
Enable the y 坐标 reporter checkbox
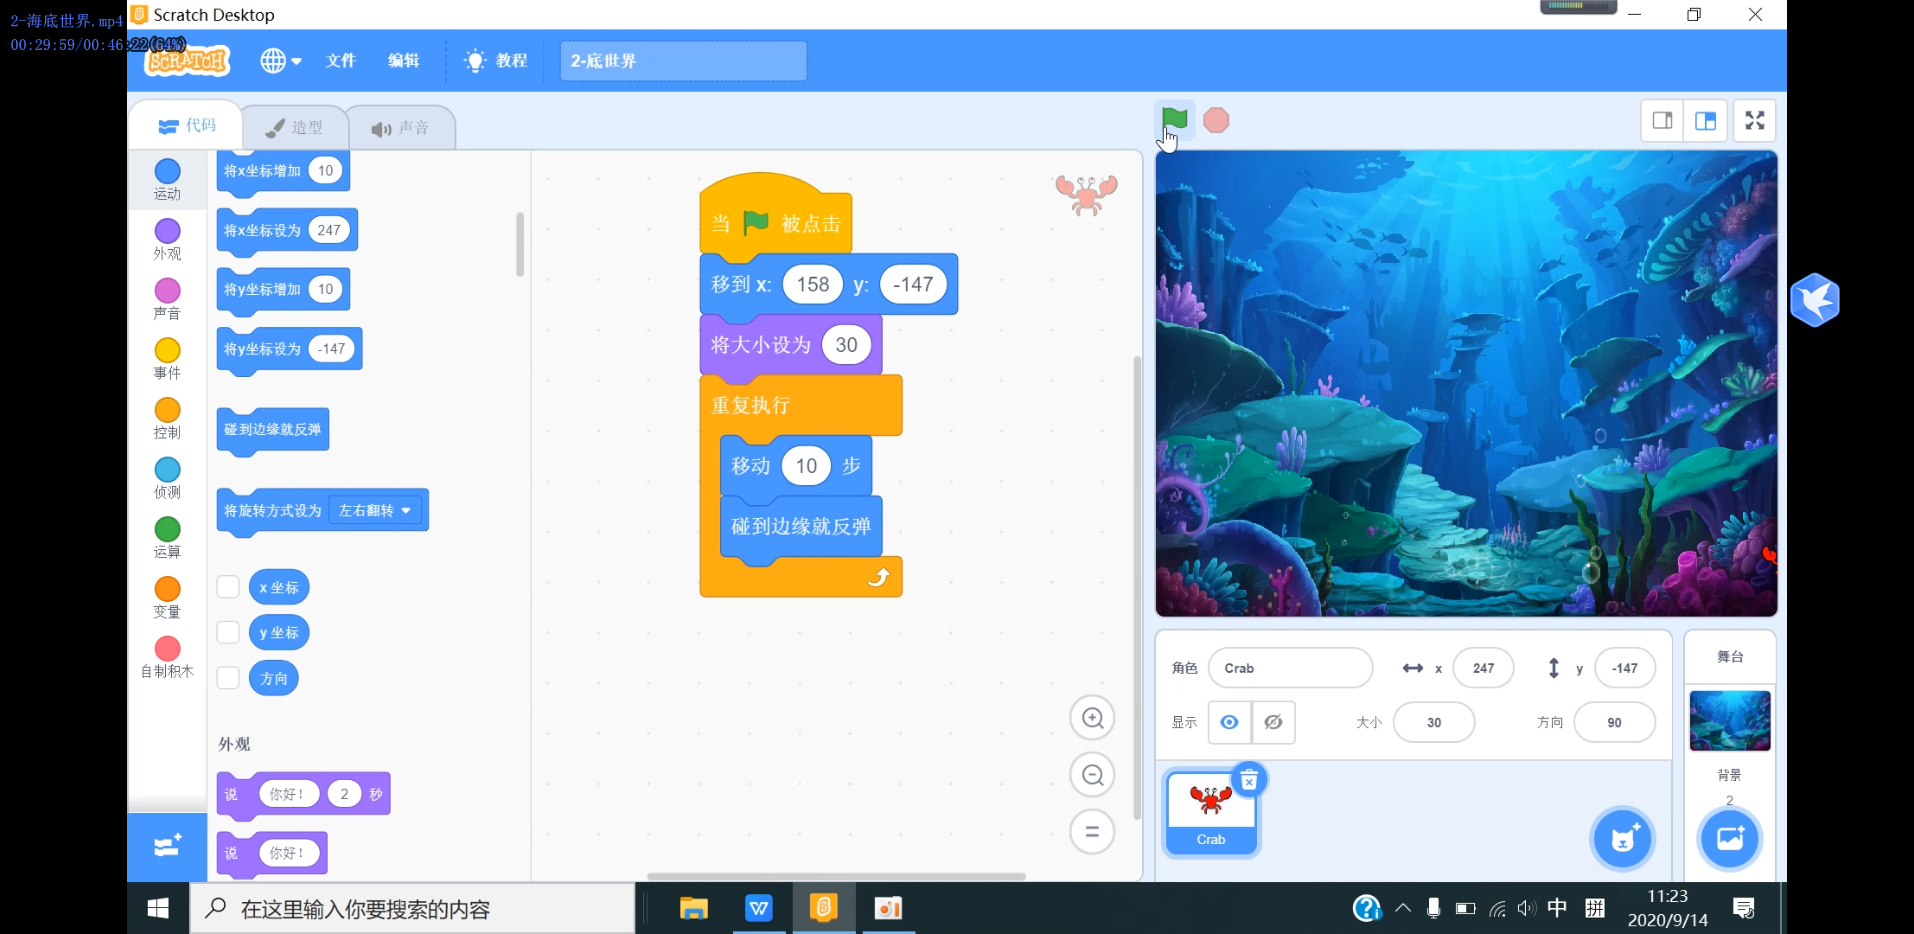tap(228, 632)
